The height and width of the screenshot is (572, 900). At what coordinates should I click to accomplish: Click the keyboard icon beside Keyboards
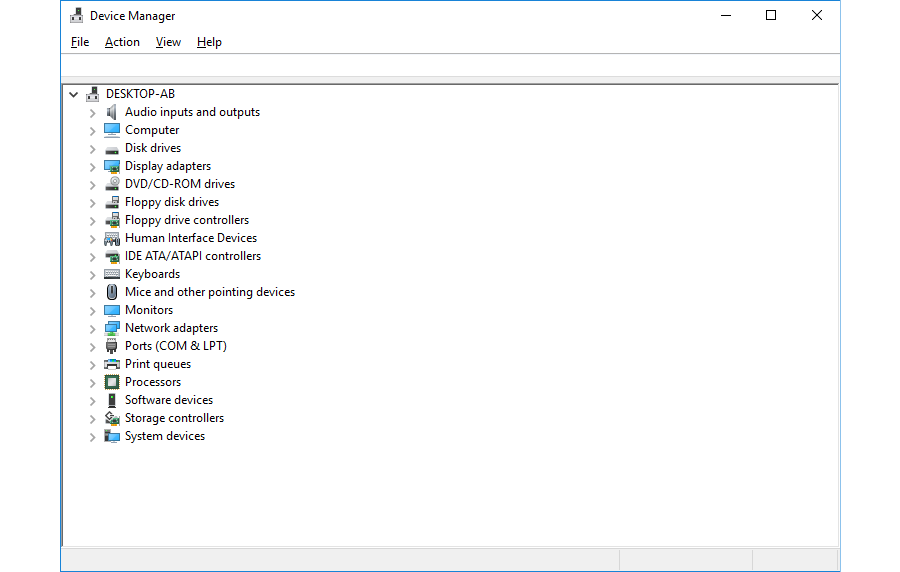[112, 274]
